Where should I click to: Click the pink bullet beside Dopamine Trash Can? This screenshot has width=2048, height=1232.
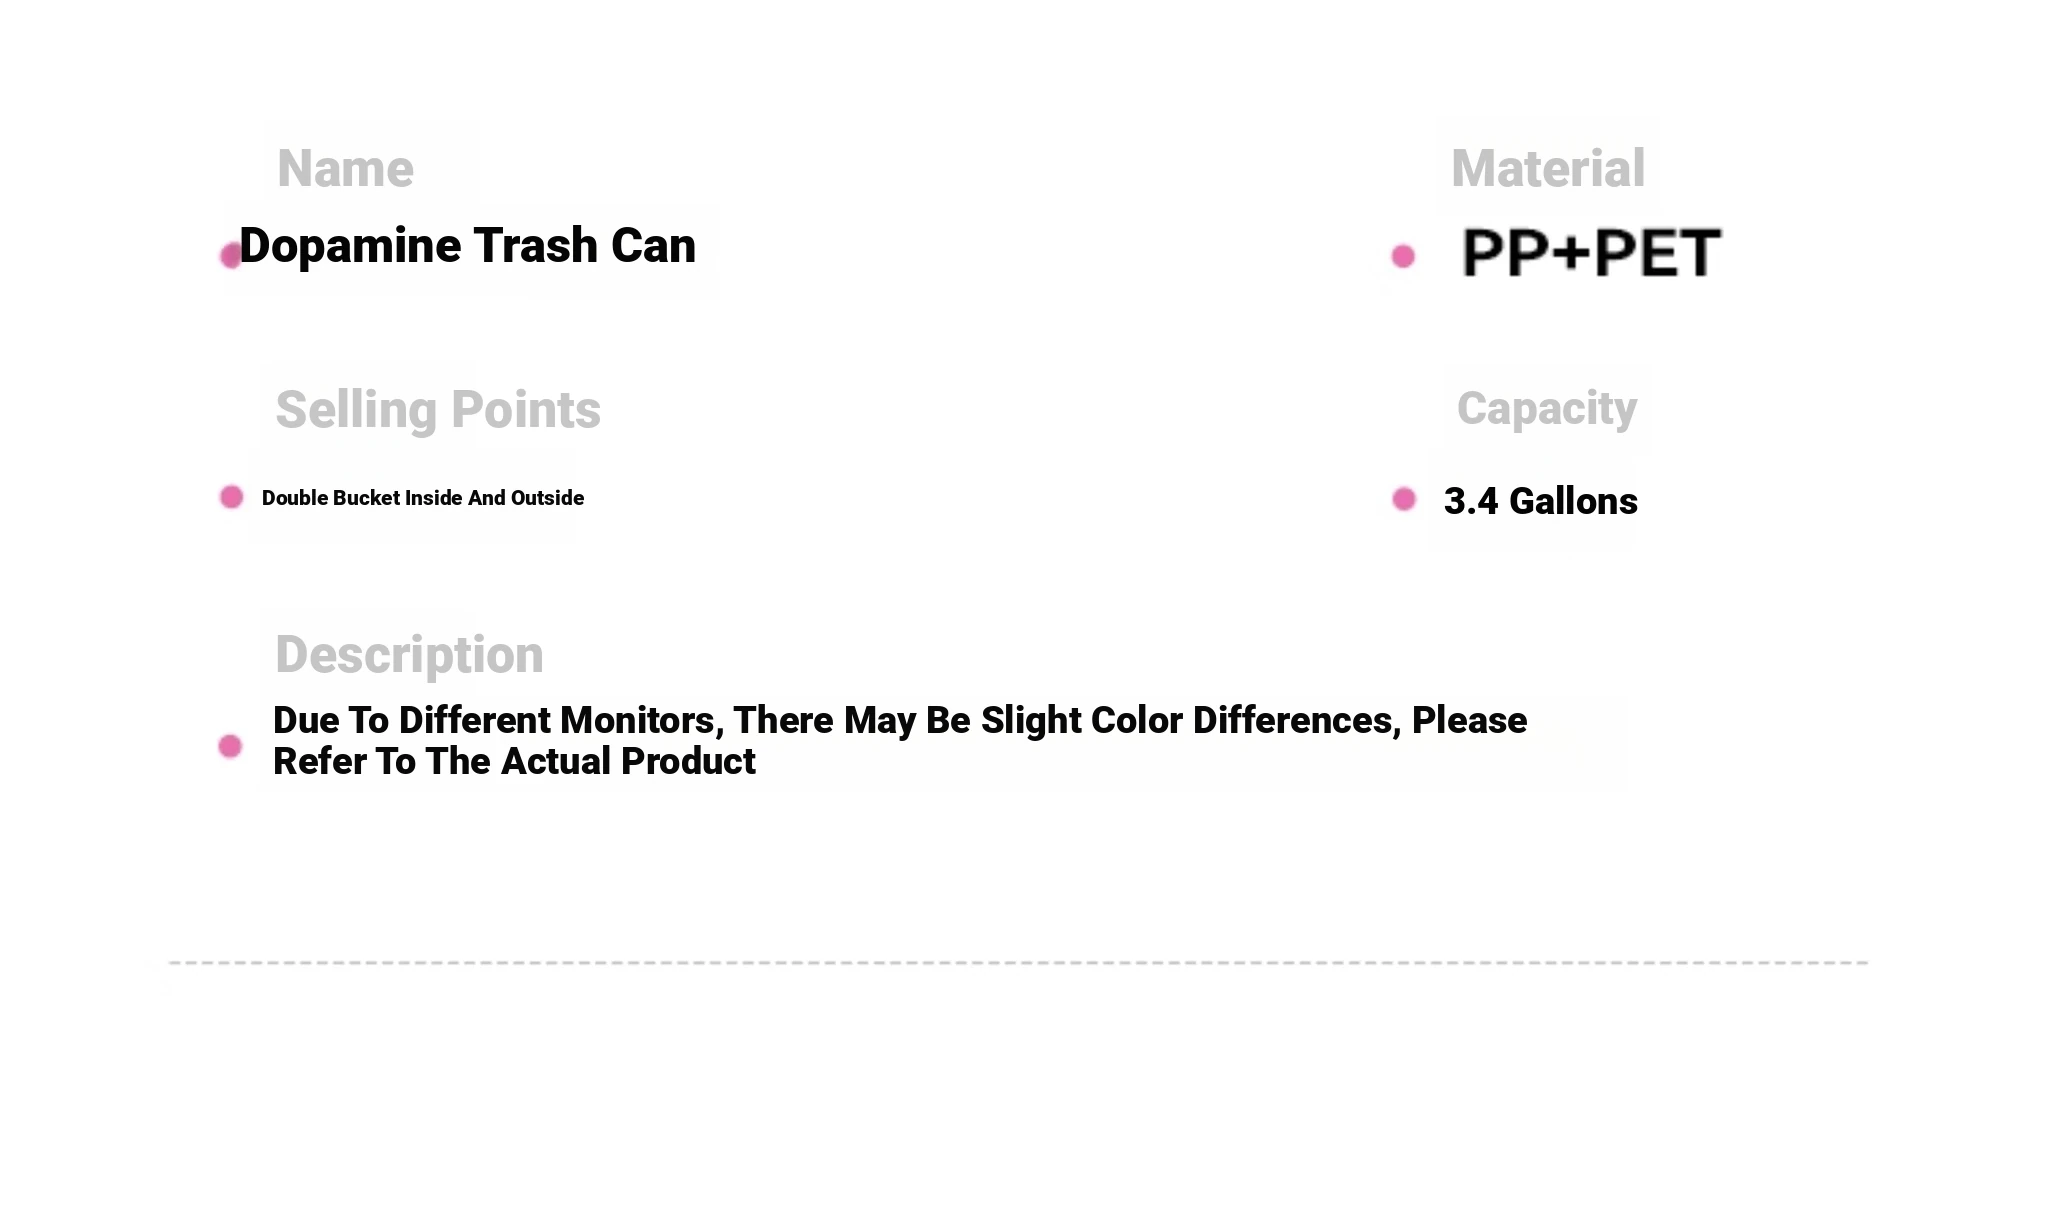[x=231, y=256]
